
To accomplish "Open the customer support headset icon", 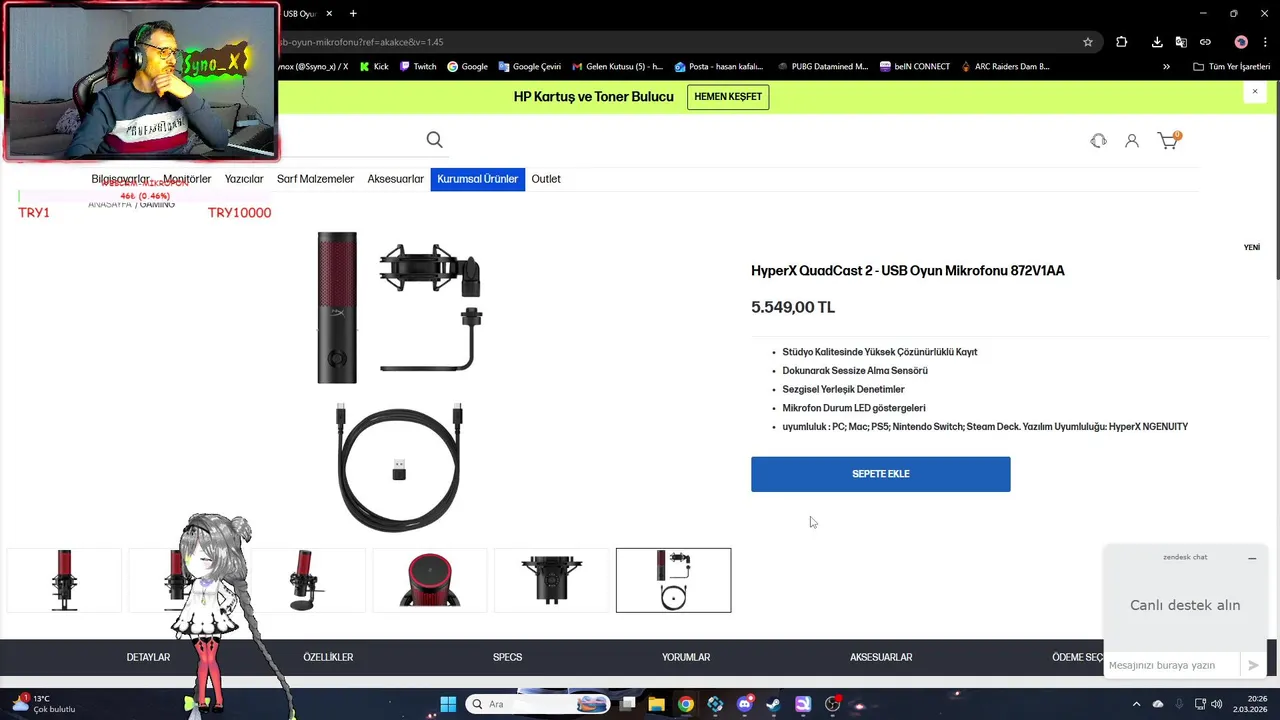I will coord(1098,141).
